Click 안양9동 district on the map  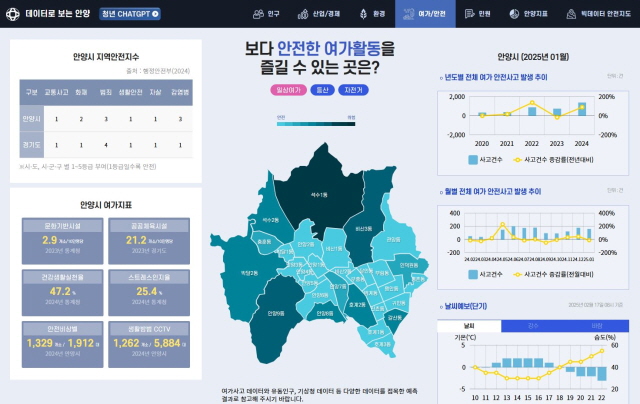coord(269,313)
